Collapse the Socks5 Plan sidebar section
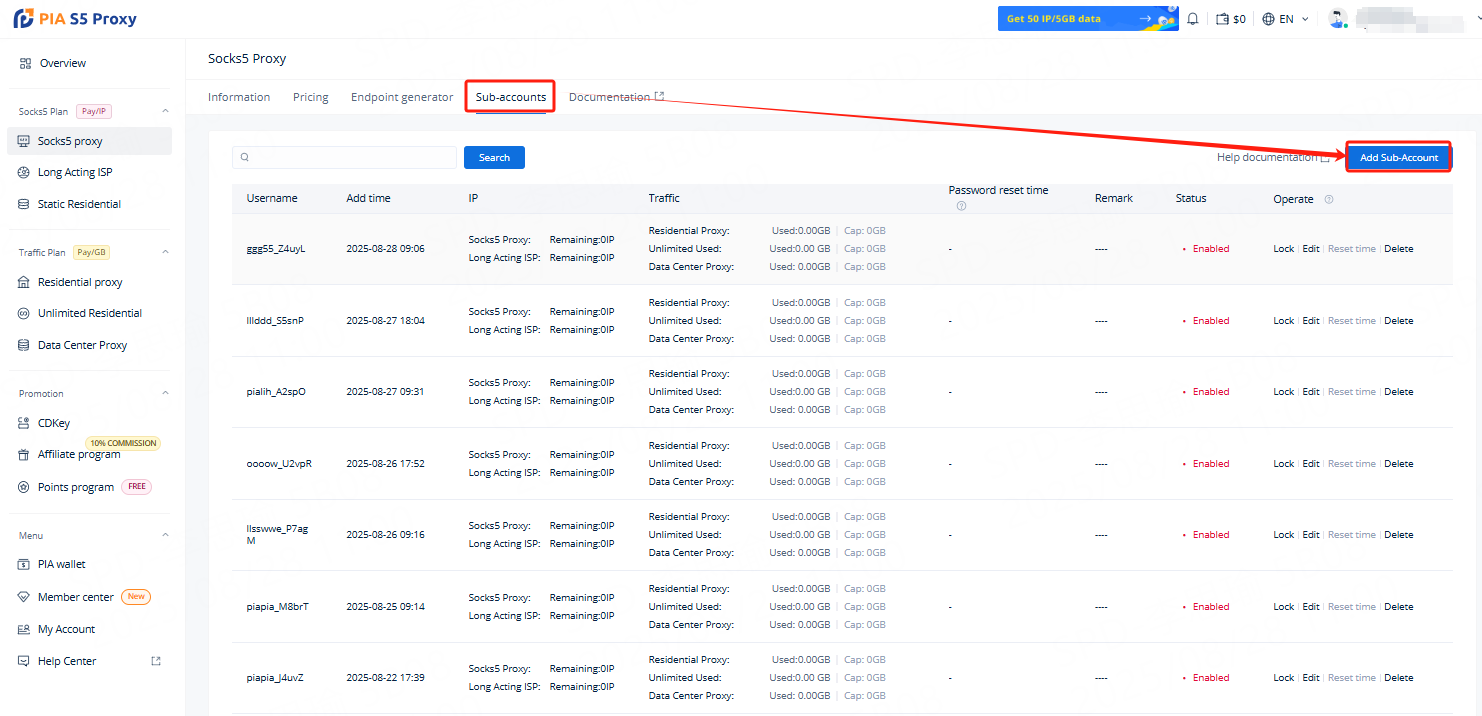Viewport: 1482px width, 716px height. point(165,112)
